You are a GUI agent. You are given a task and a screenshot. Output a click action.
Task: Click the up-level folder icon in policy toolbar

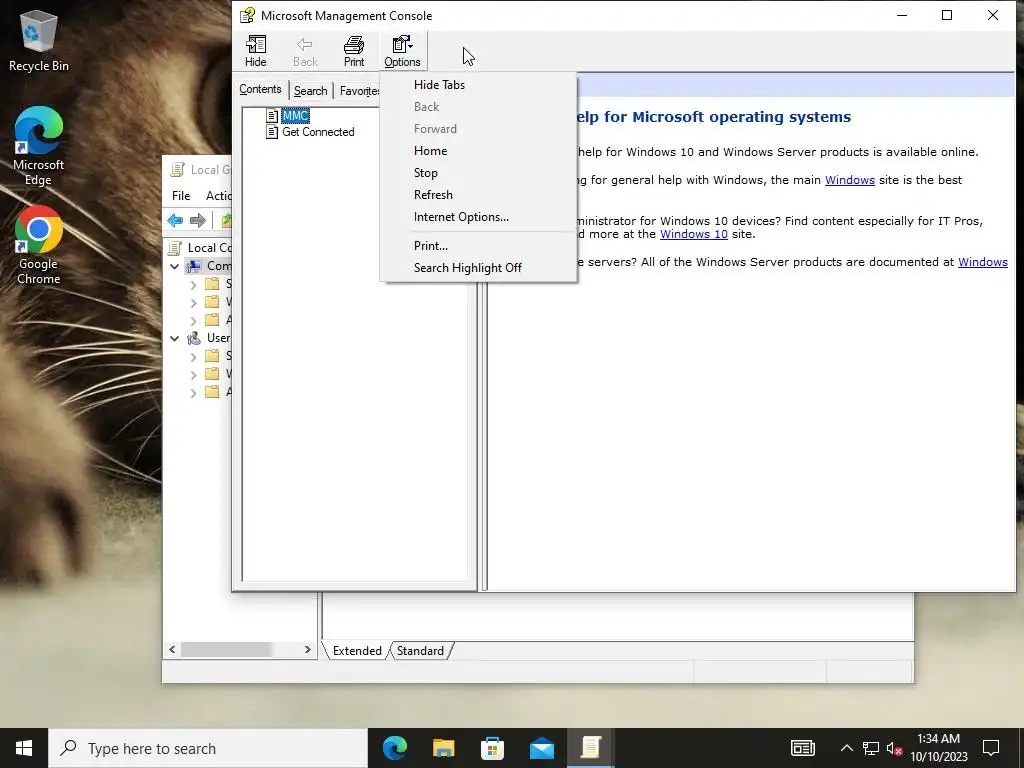pos(227,220)
